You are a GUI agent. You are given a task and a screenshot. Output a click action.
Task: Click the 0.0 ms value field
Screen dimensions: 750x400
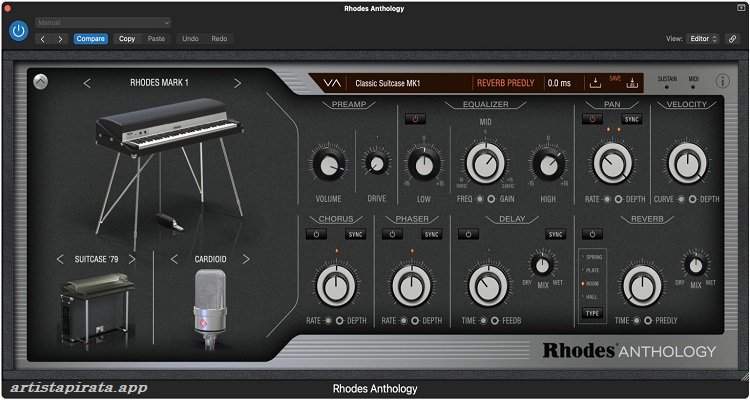[x=559, y=83]
